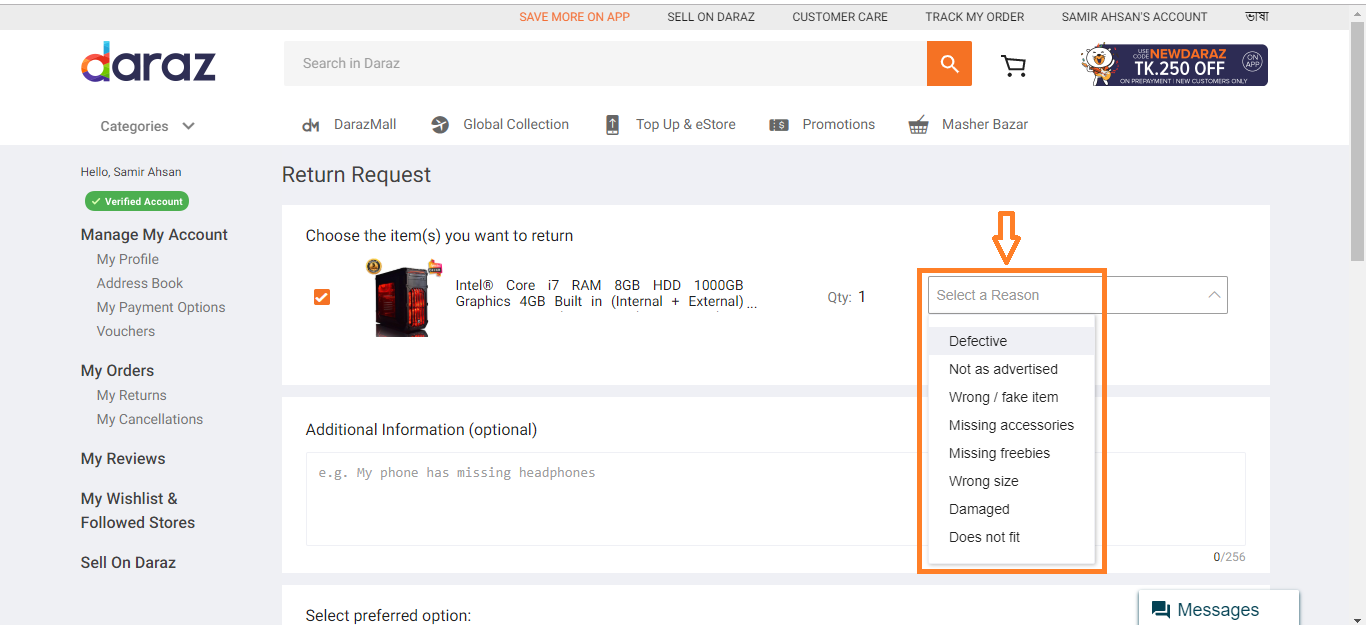The height and width of the screenshot is (625, 1366).
Task: Open the Messages chat button
Action: (x=1218, y=609)
